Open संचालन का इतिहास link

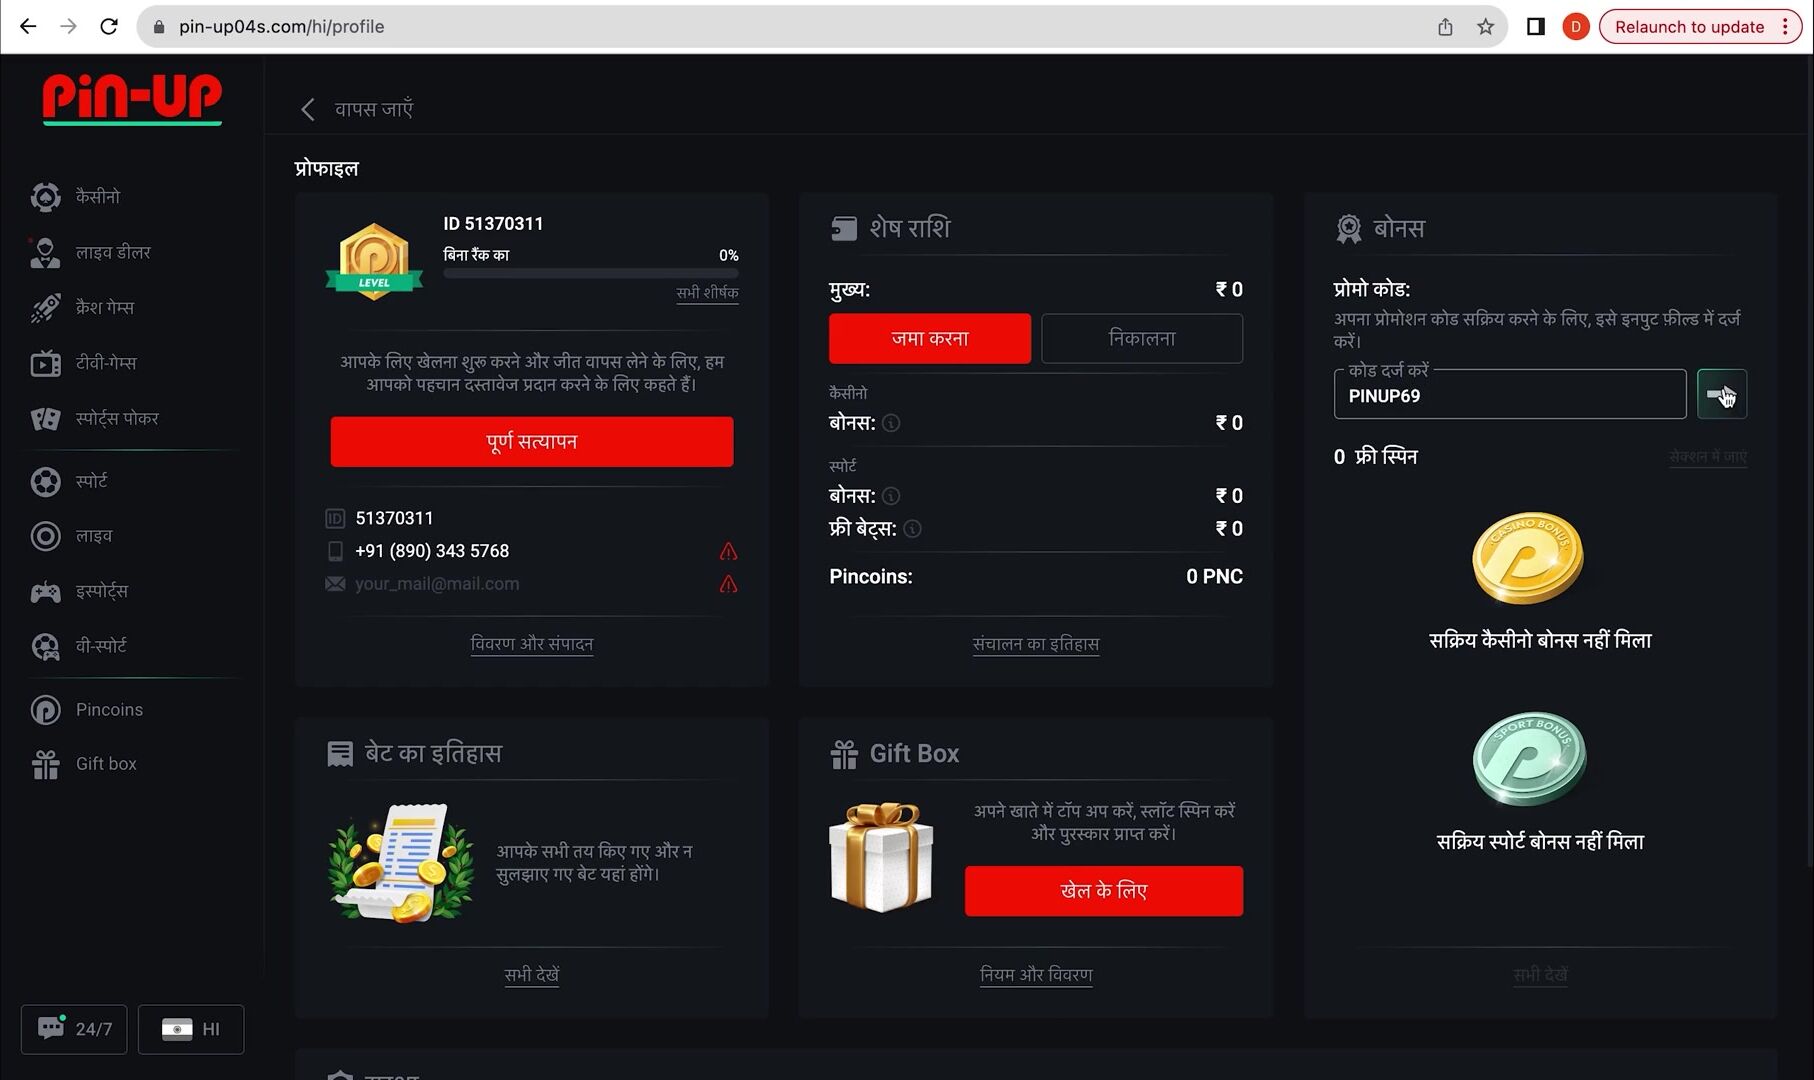pos(1036,644)
